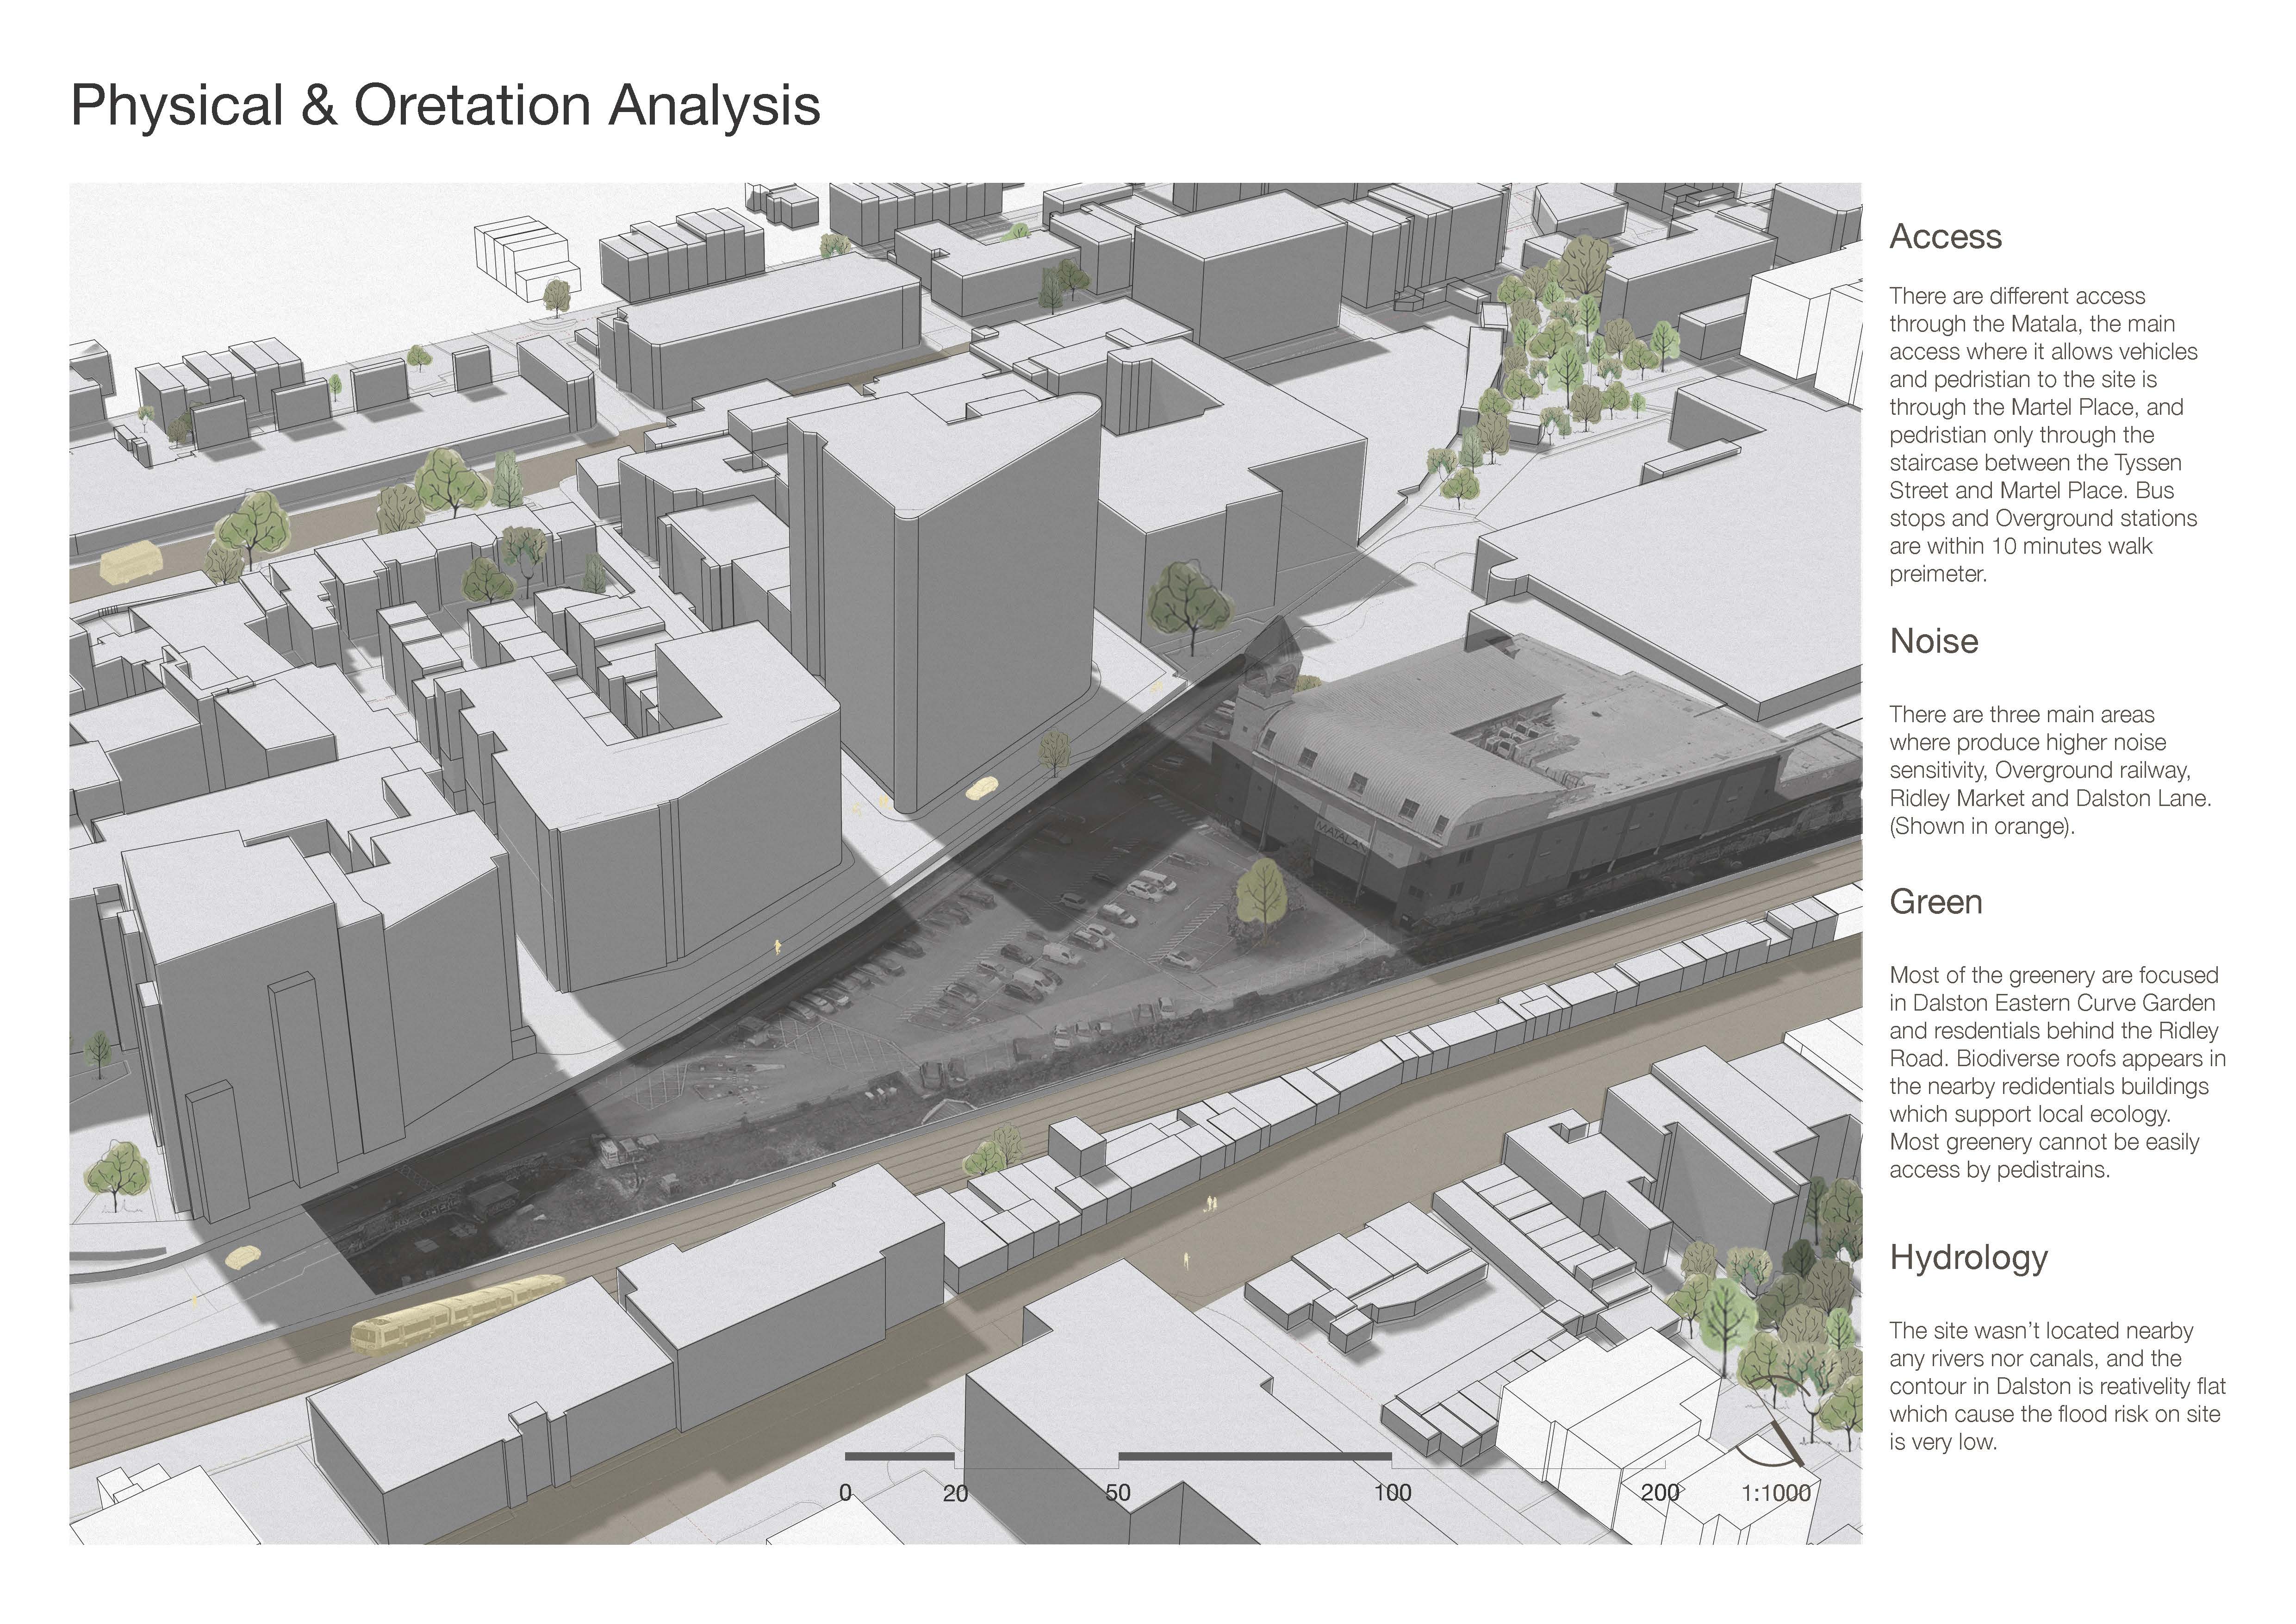The image size is (2296, 1624).
Task: Select the 'Hydrology' section heading
Action: [x=1968, y=1257]
